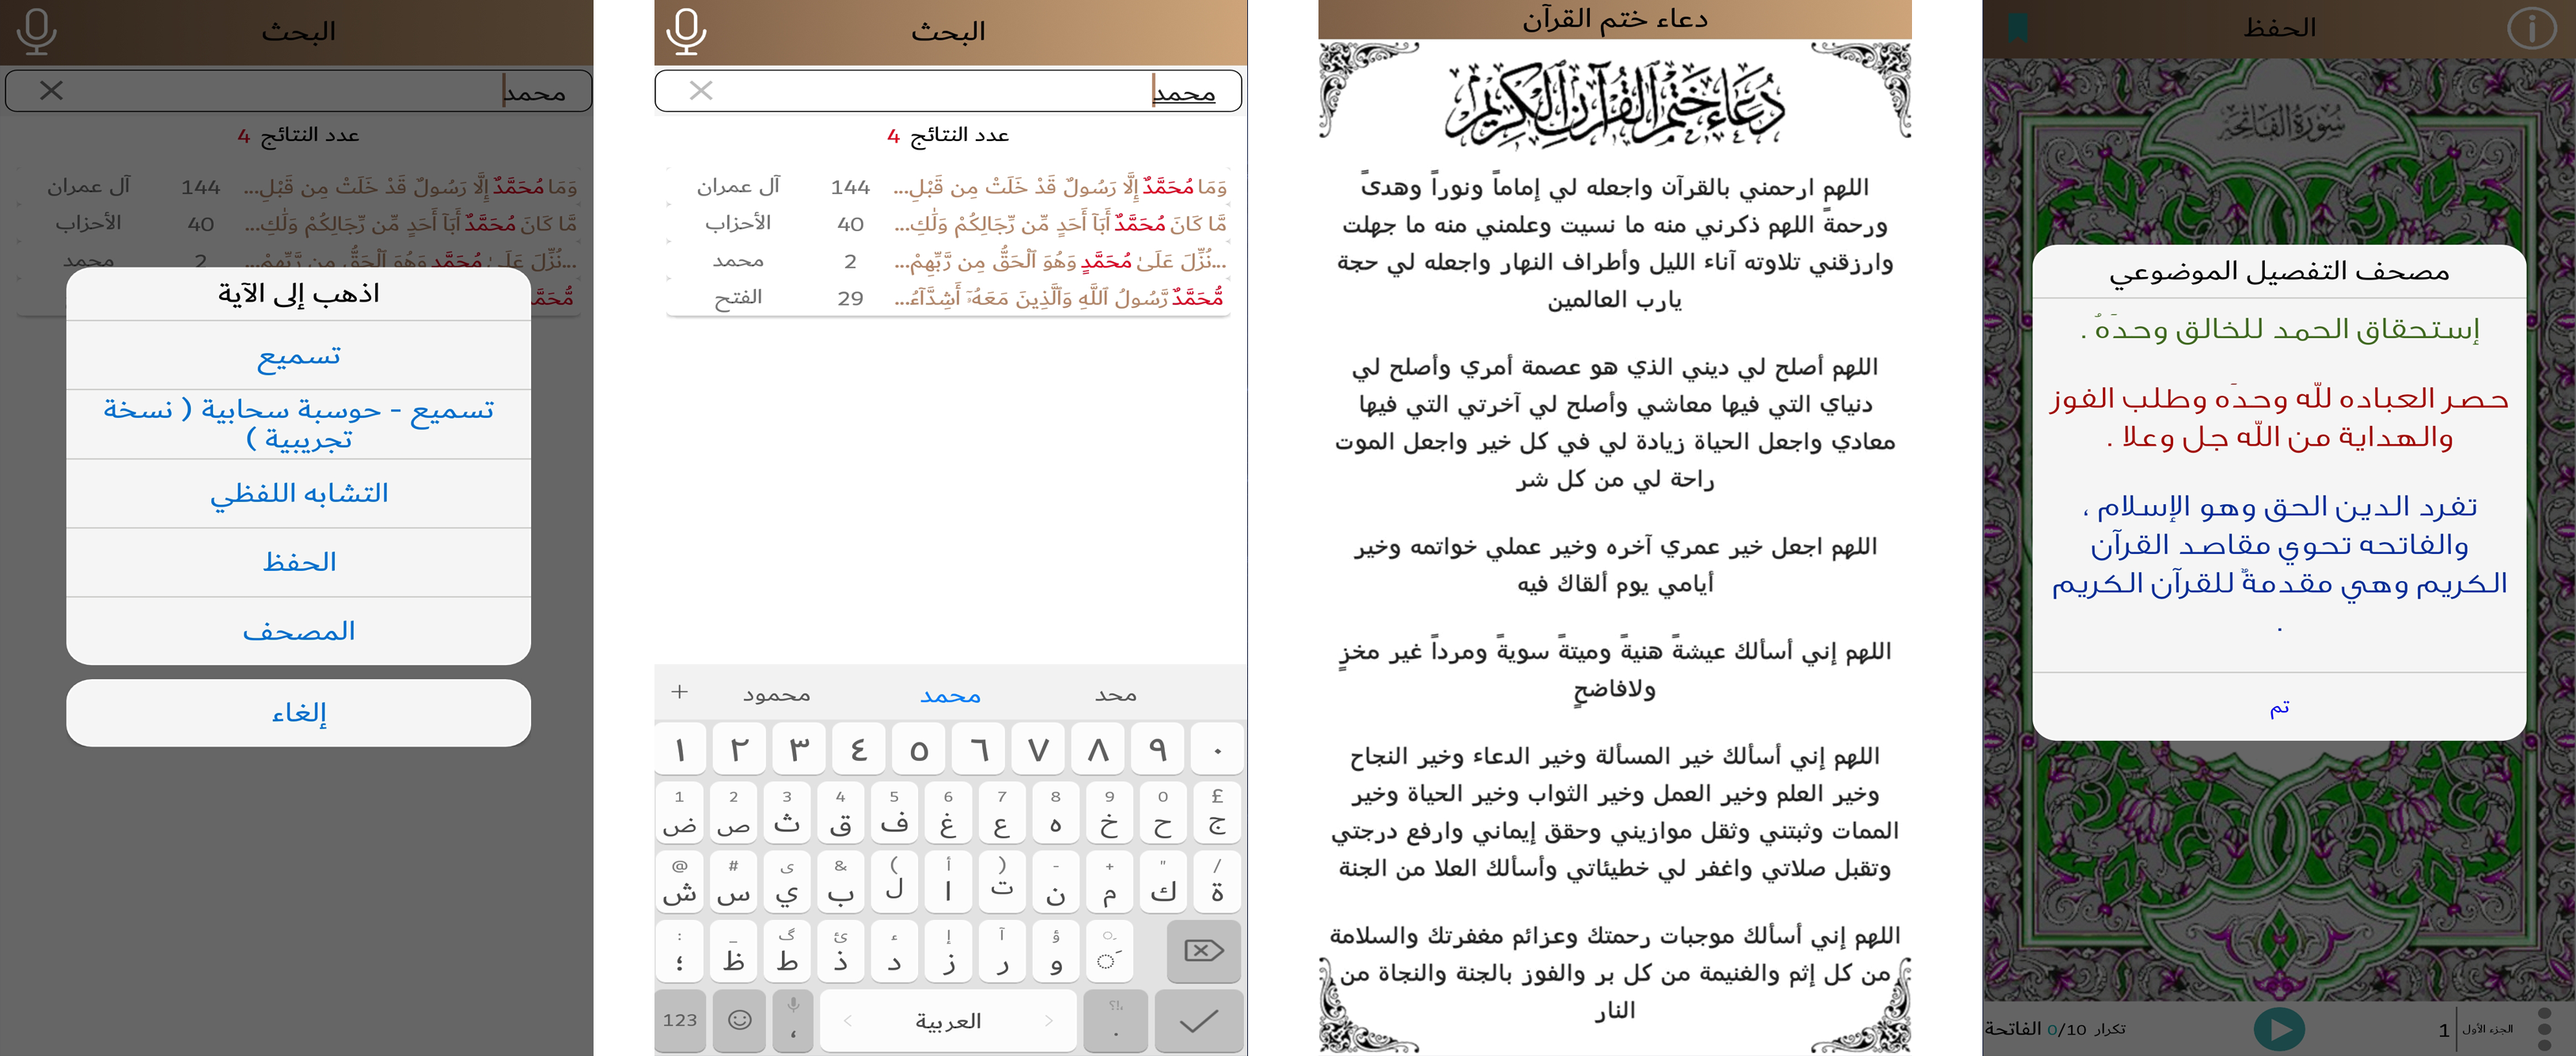Tap the red text حصر العباده لله وحده

[x=2279, y=418]
